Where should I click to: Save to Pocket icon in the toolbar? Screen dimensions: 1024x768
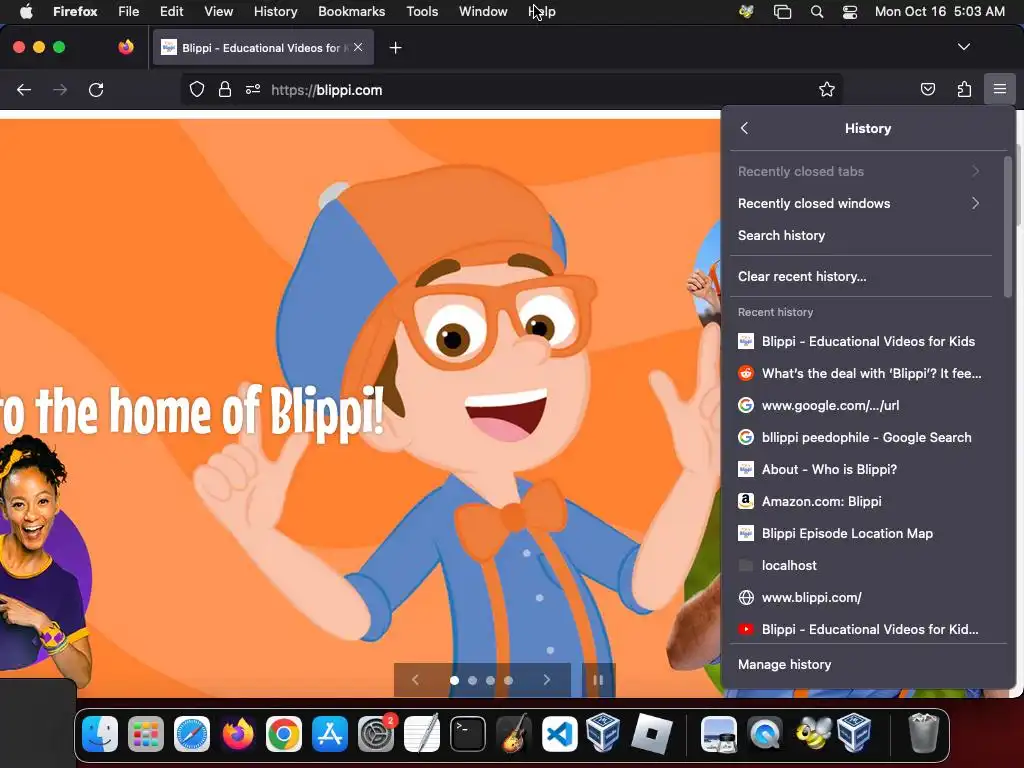927,89
